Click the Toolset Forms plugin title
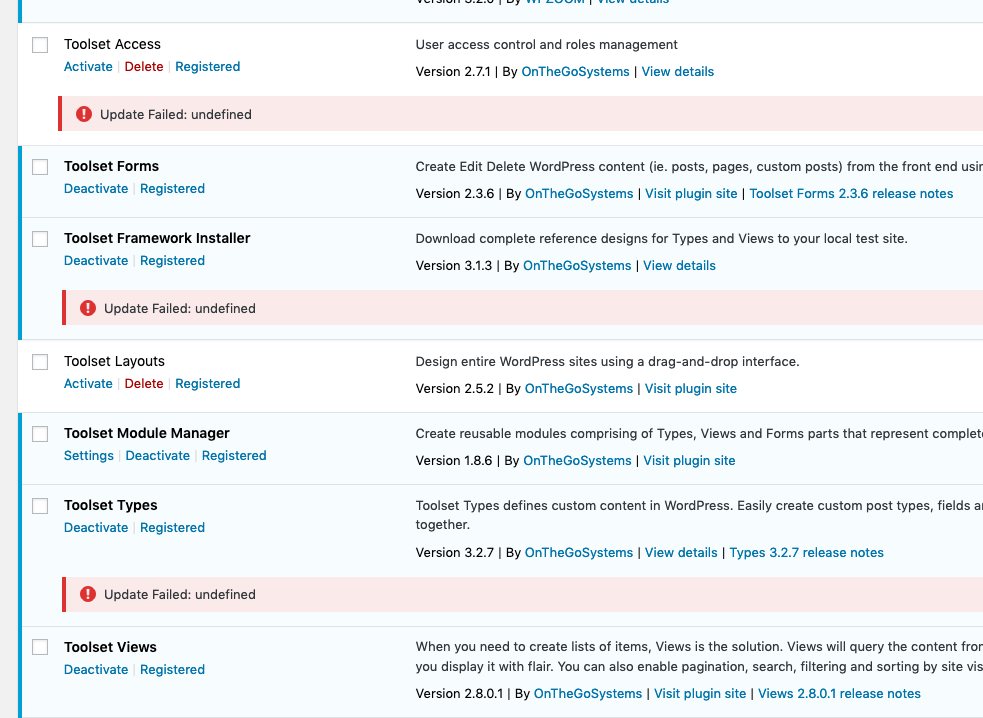 tap(112, 167)
